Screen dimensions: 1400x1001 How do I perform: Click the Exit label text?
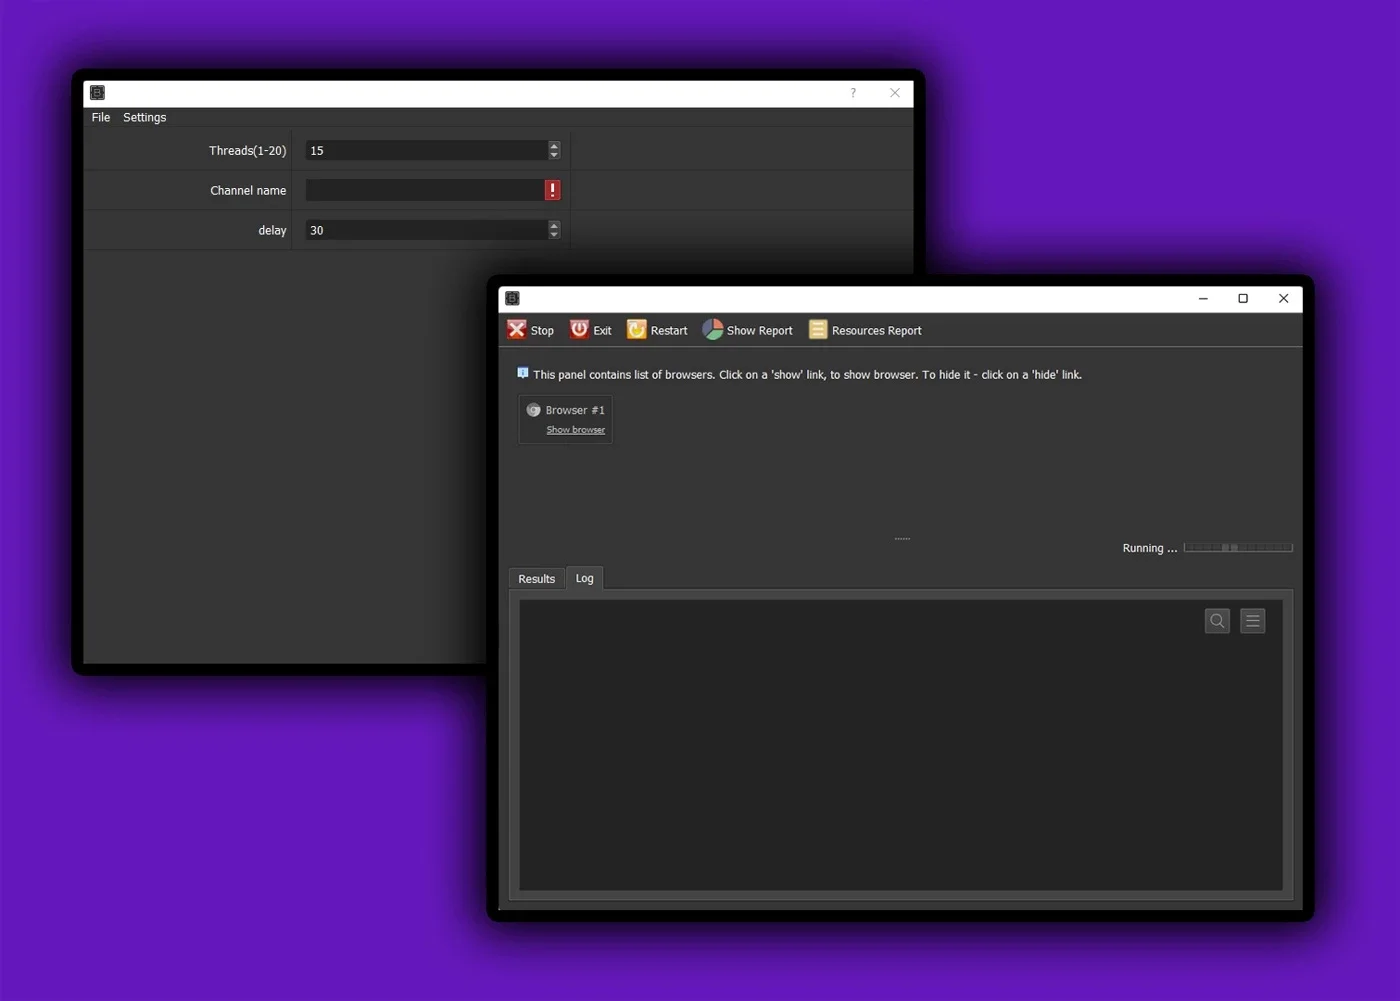click(602, 331)
